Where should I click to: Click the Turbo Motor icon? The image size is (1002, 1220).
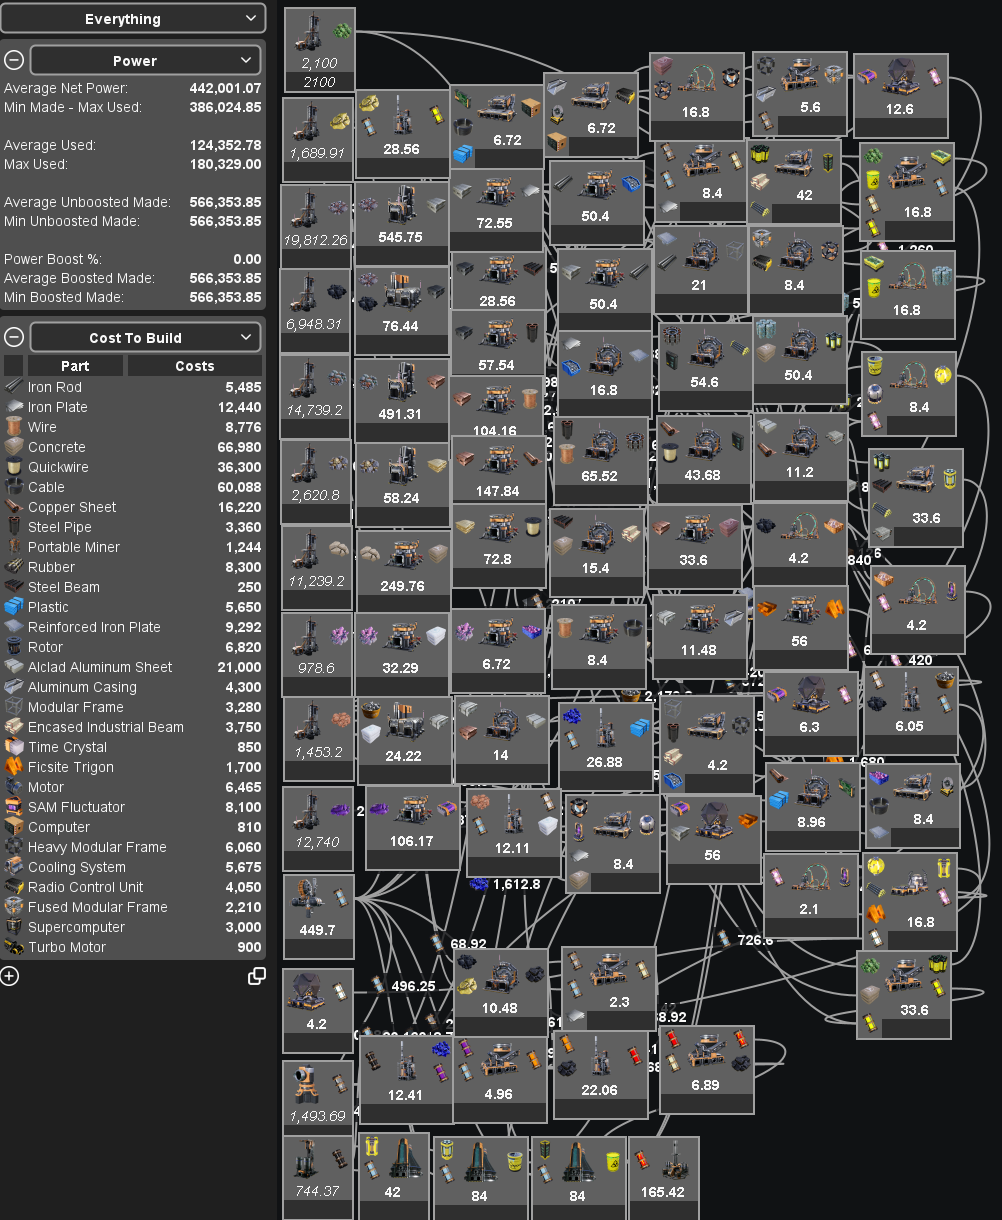[14, 947]
